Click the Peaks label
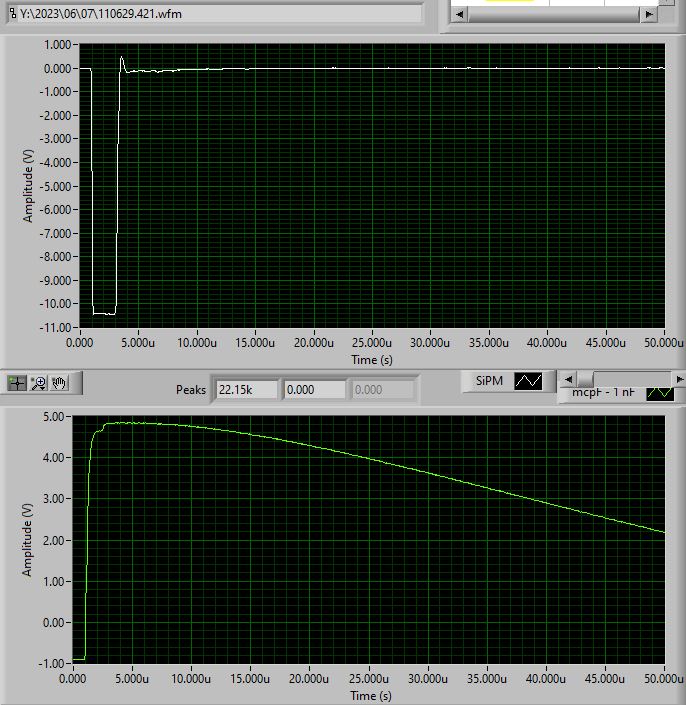Screen dimensions: 686x705 tap(191, 389)
